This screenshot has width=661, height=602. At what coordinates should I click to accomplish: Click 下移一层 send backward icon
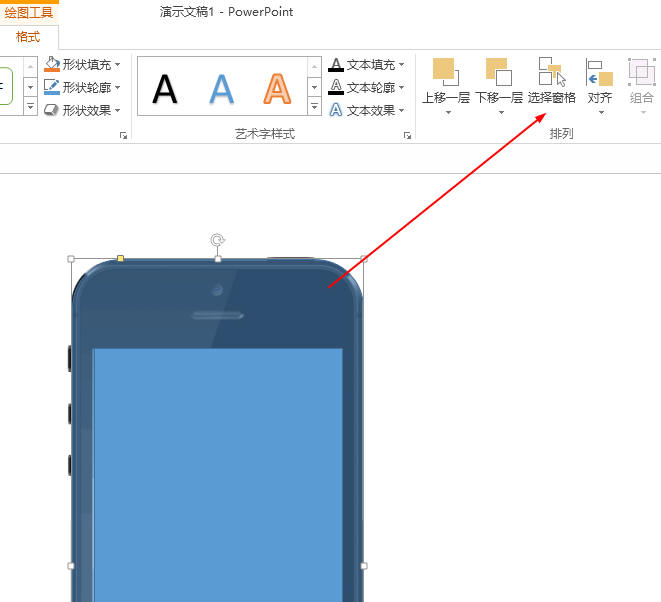[499, 72]
